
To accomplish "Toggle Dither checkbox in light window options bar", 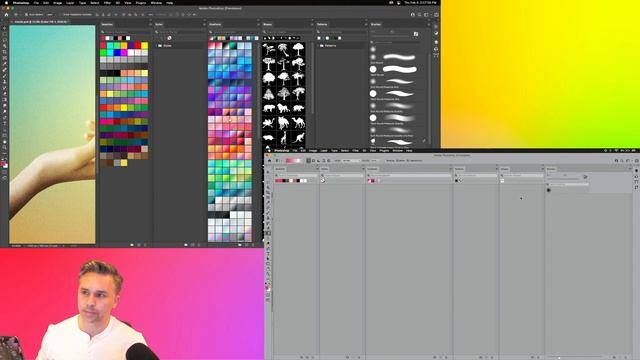I will point(396,160).
